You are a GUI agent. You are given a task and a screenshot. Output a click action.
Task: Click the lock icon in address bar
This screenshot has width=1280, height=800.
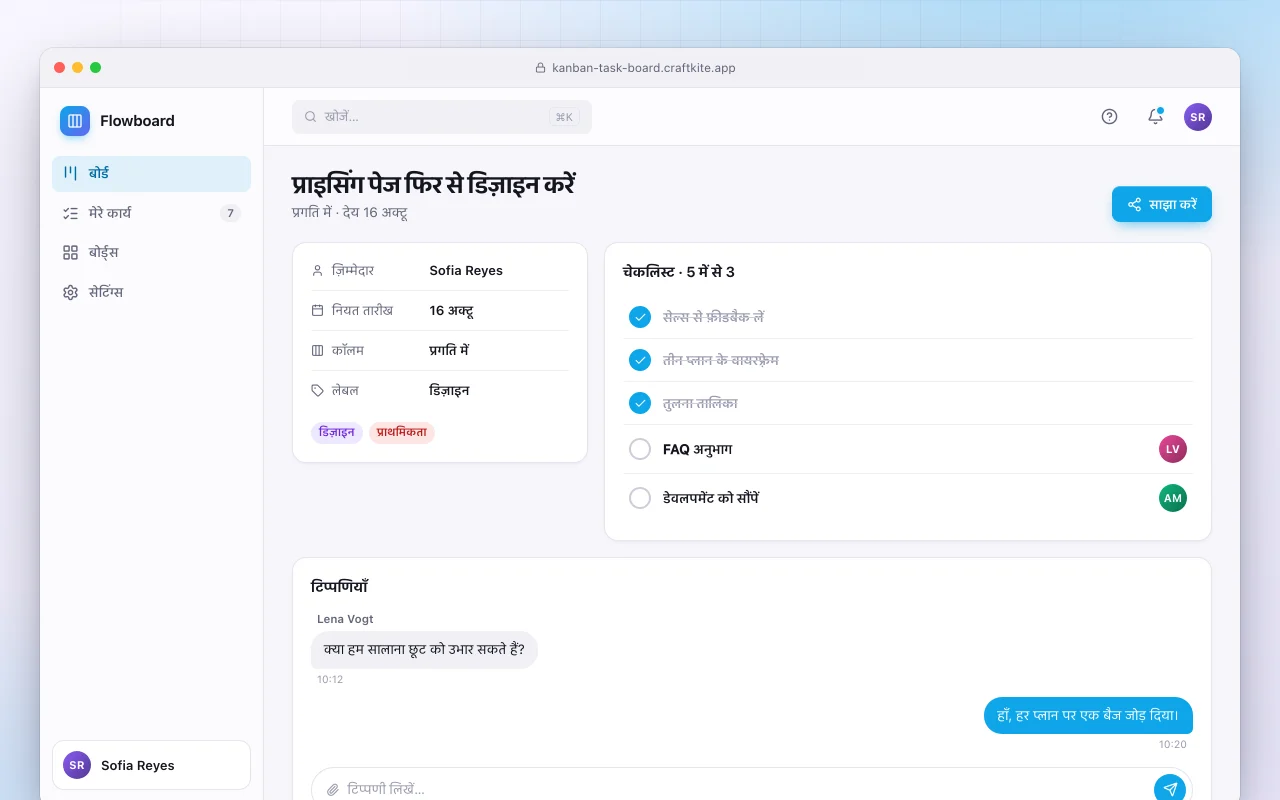[541, 68]
